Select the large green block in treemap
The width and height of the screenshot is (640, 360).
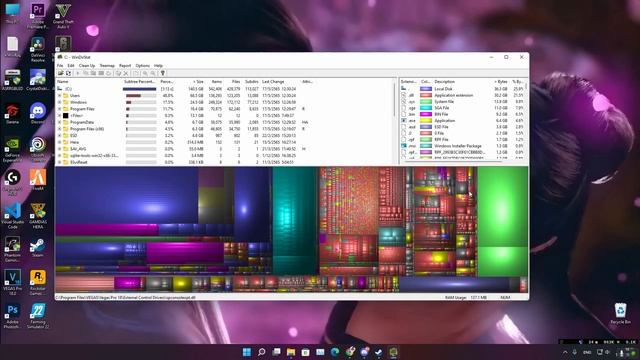[x=502, y=206]
